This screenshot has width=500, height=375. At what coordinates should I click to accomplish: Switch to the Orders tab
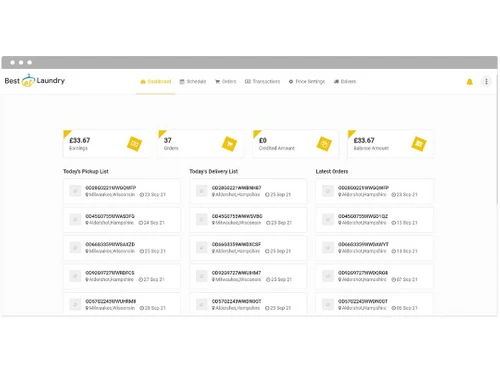point(226,82)
